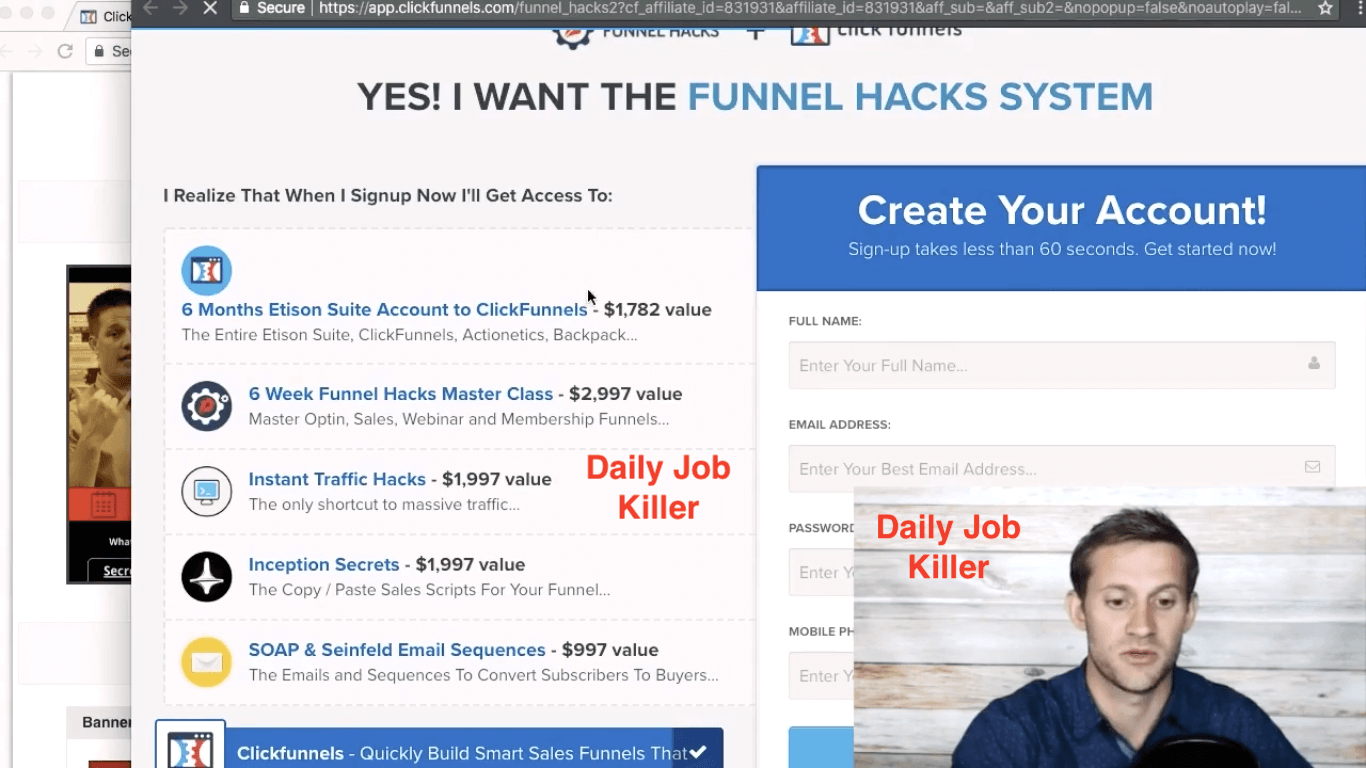Toggle the checkmark on the Clickfunnels bar
This screenshot has width=1366, height=768.
click(698, 752)
